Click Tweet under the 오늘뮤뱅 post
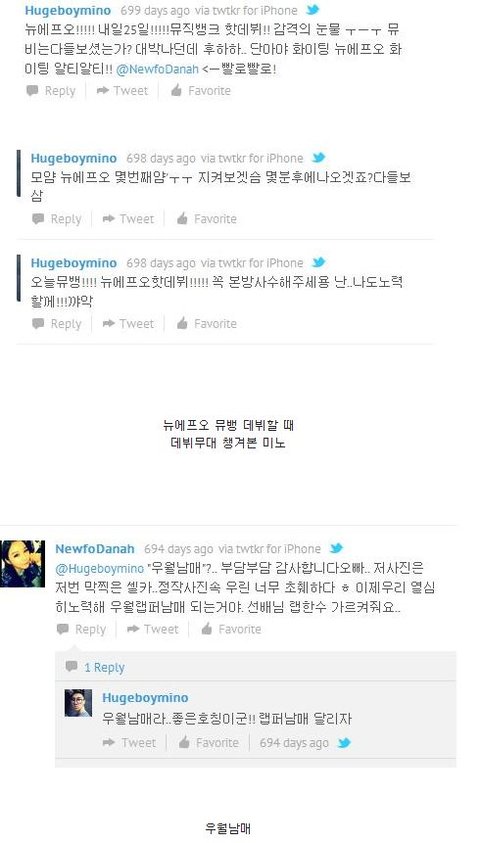The width and height of the screenshot is (480, 843). (128, 324)
